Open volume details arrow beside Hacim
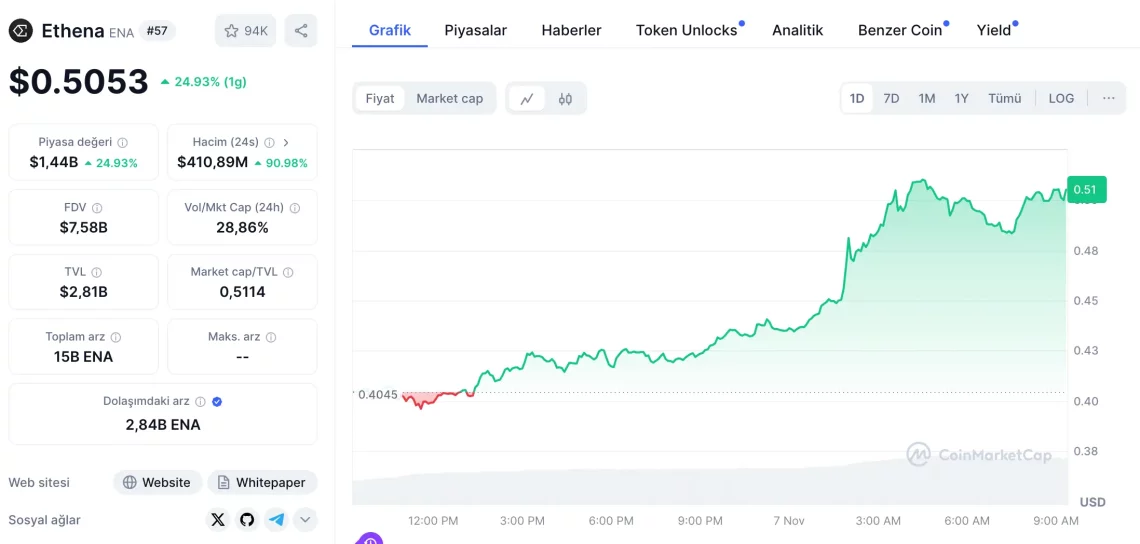 286,143
